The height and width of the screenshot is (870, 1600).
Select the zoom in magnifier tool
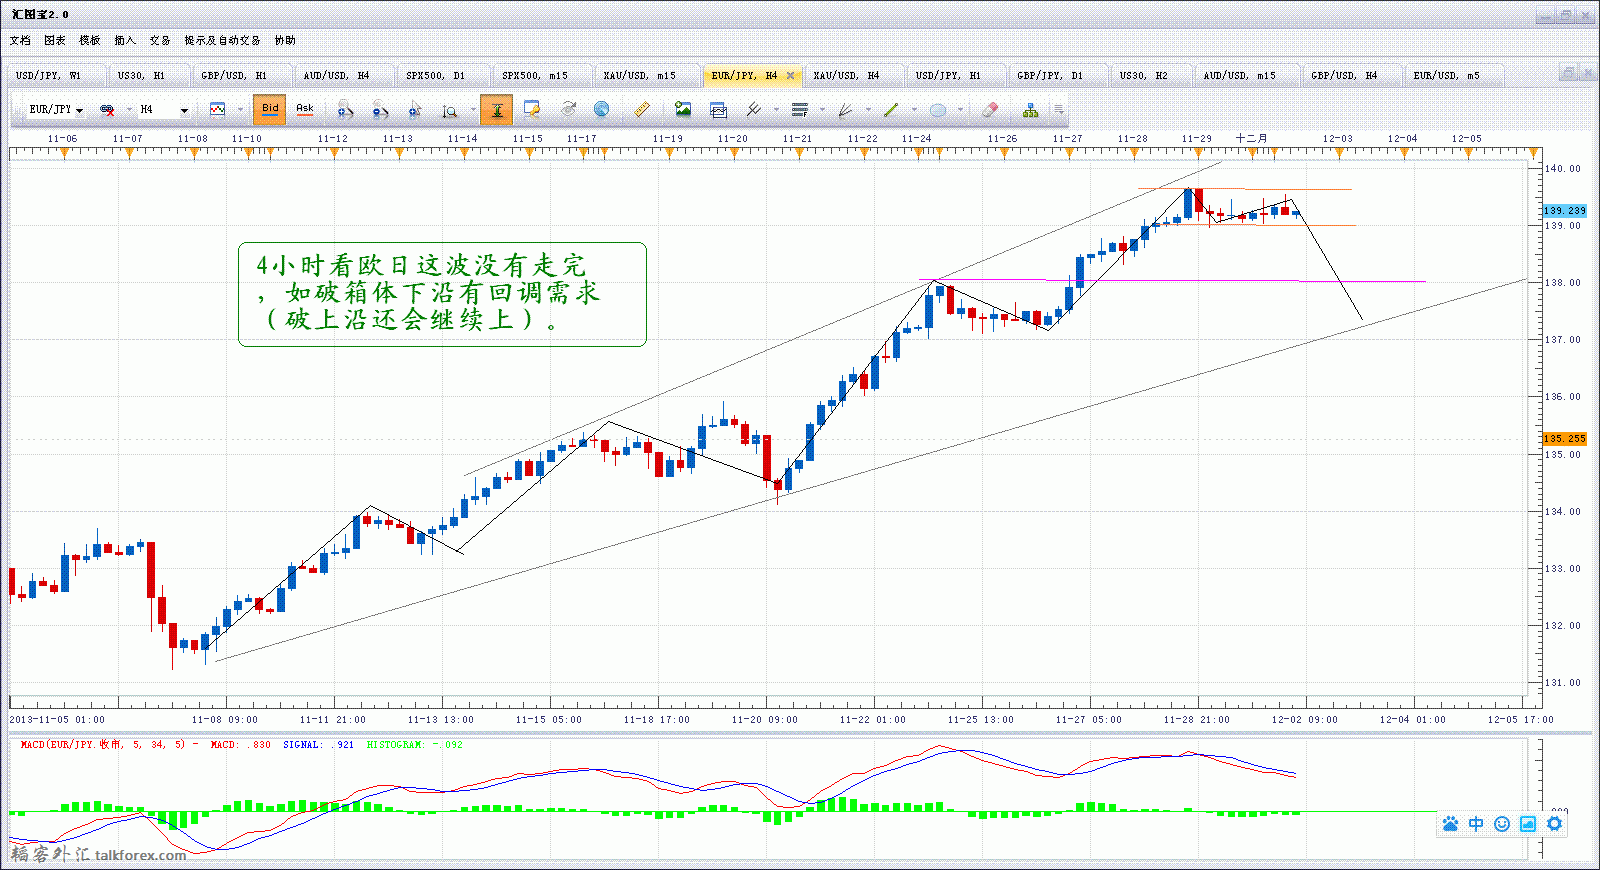click(345, 110)
